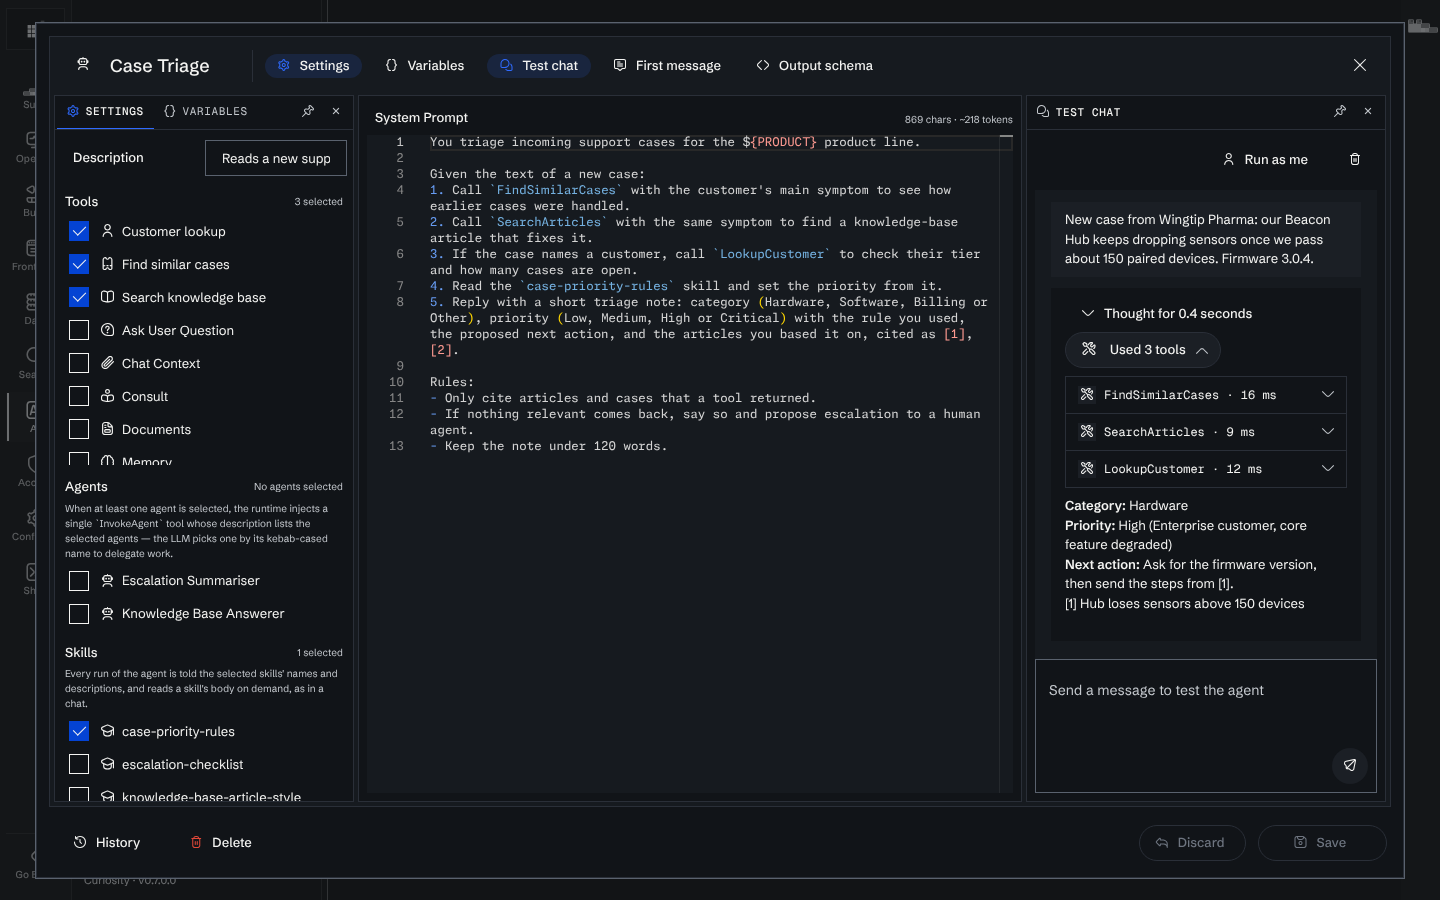Click the Find similar cases icon
Image resolution: width=1440 pixels, height=900 pixels.
[108, 264]
